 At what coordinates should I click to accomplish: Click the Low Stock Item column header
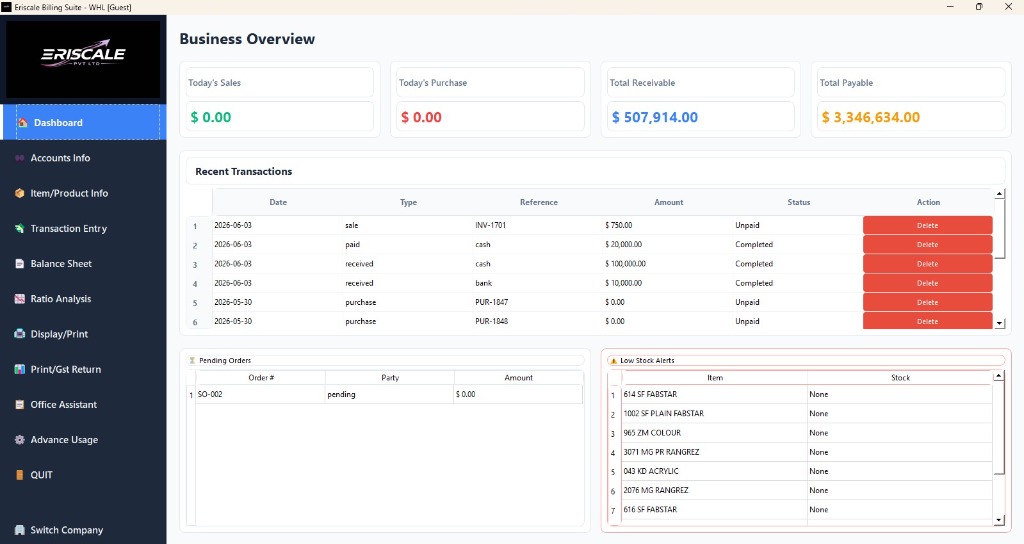click(715, 377)
